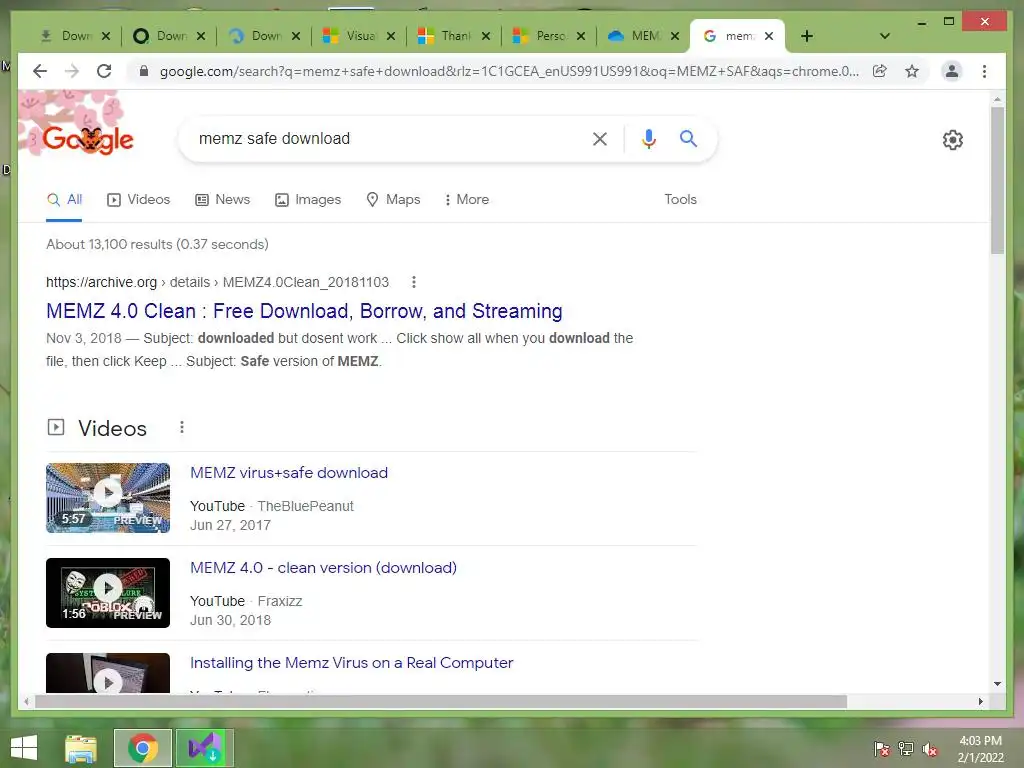Click the muted volume tray icon
This screenshot has width=1024, height=768.
point(929,749)
